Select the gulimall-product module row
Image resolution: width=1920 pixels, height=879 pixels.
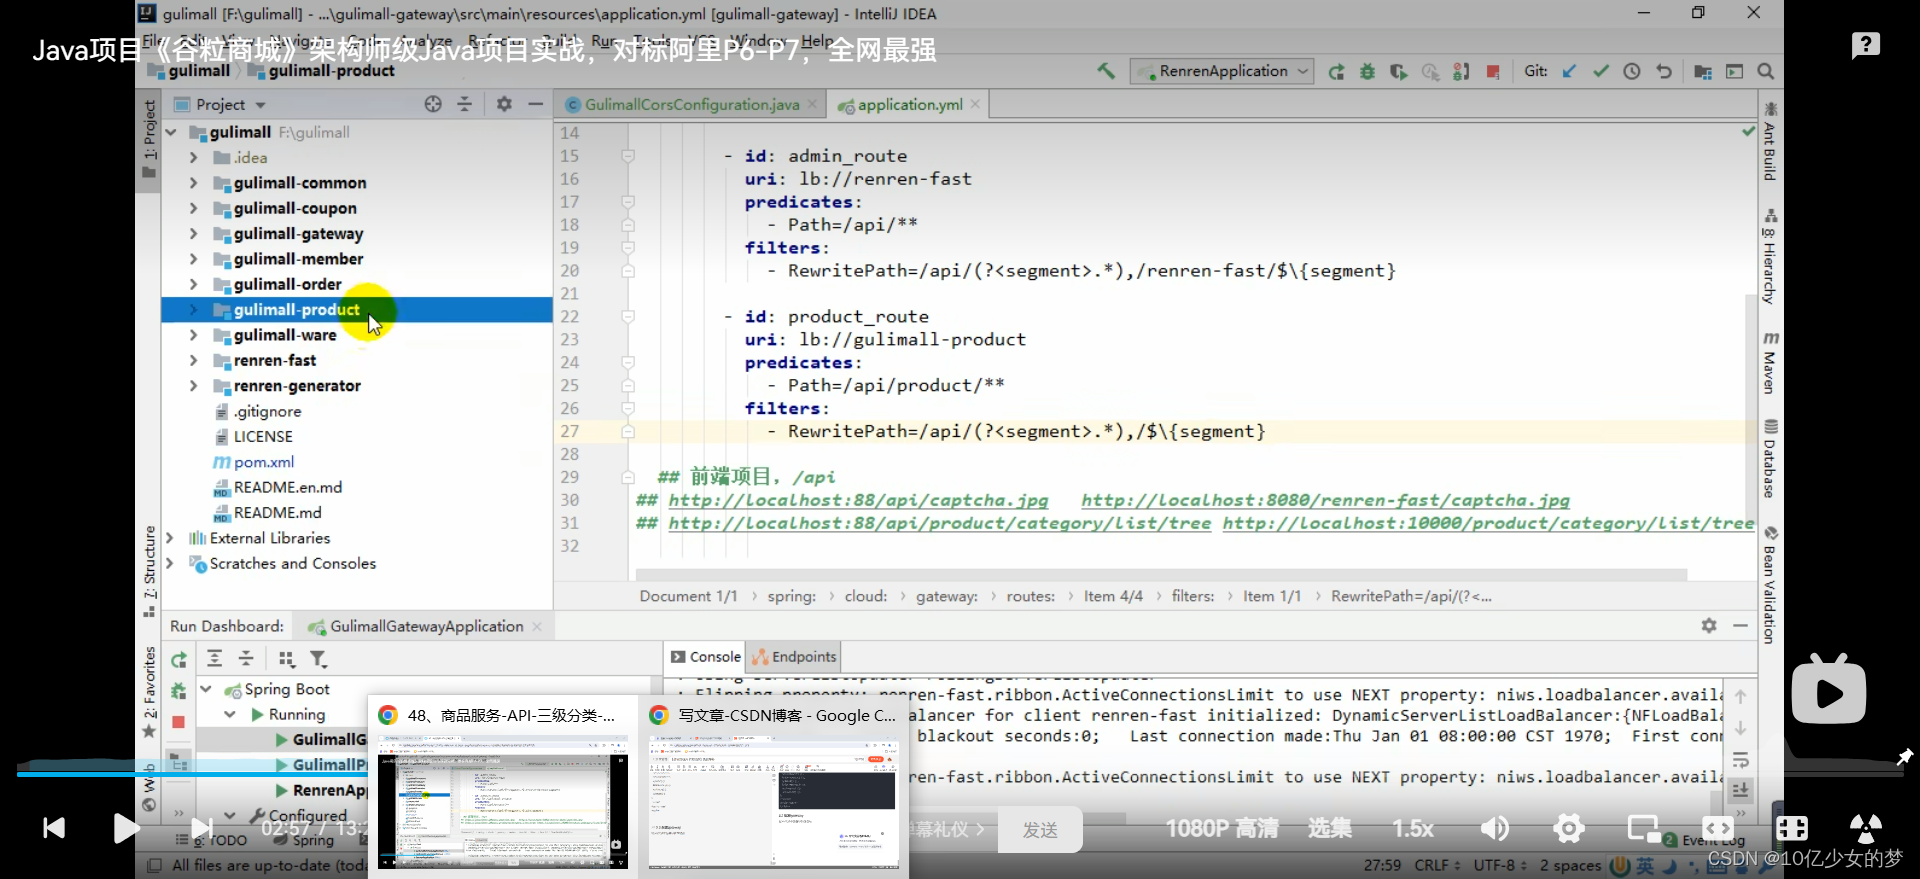(x=357, y=310)
